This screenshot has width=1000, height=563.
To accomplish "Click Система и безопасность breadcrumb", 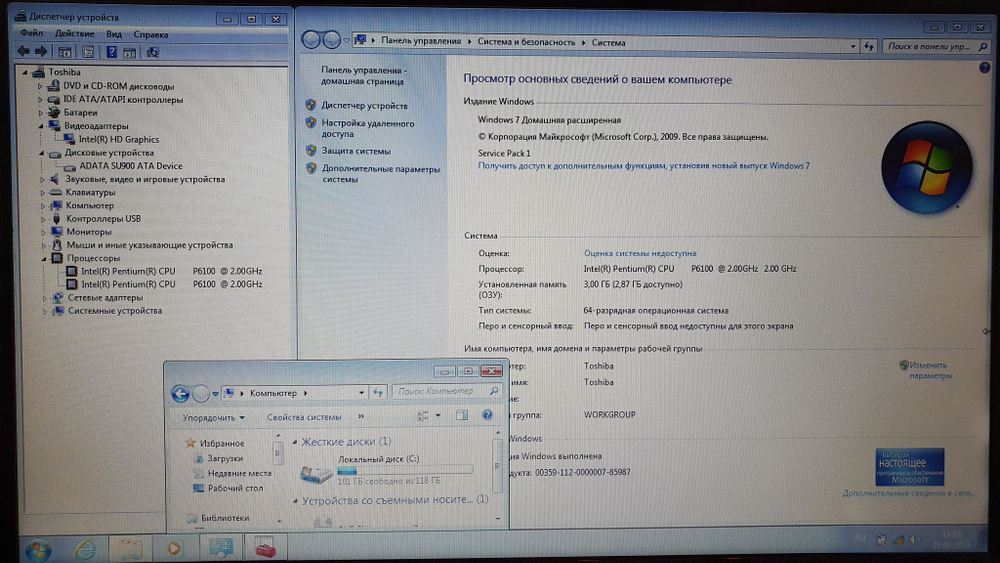I will pyautogui.click(x=526, y=42).
